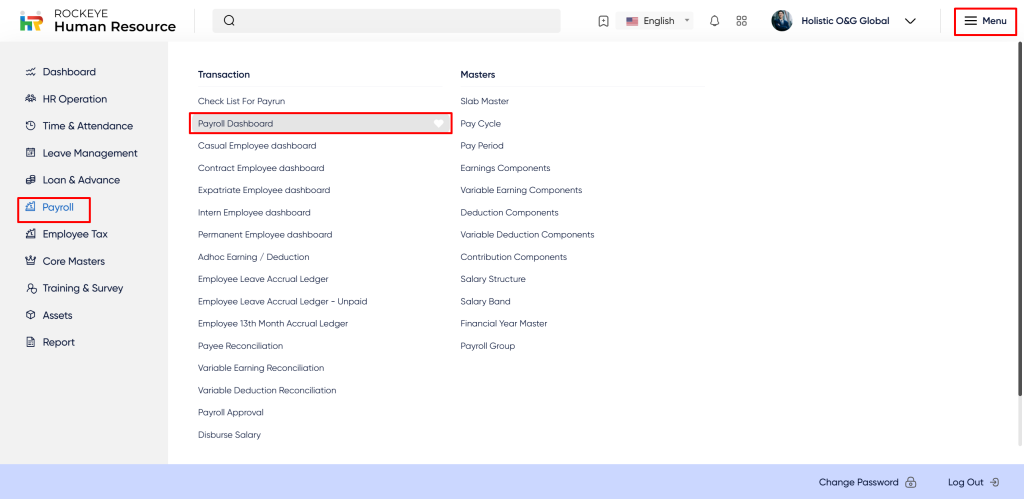
Task: Open Check List For Payrun link
Action: [x=241, y=101]
